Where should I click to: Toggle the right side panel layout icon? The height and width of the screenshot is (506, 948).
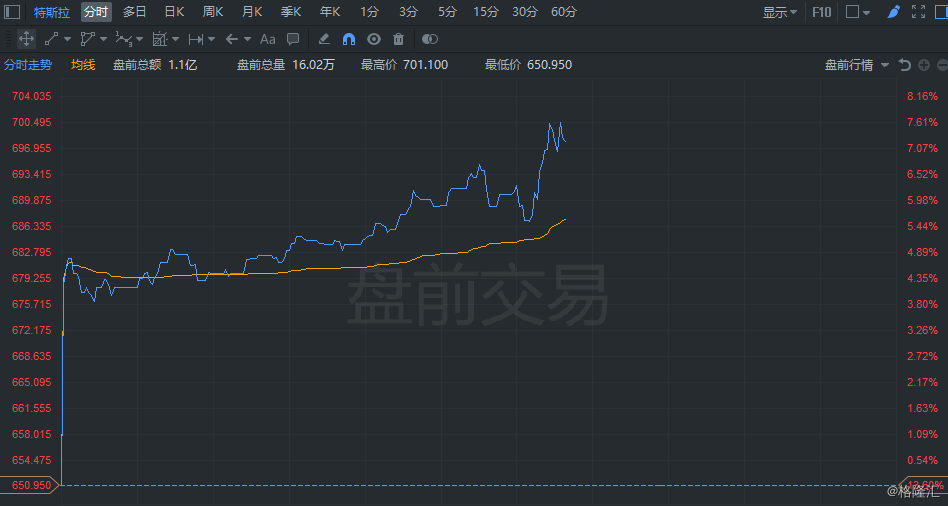point(941,11)
